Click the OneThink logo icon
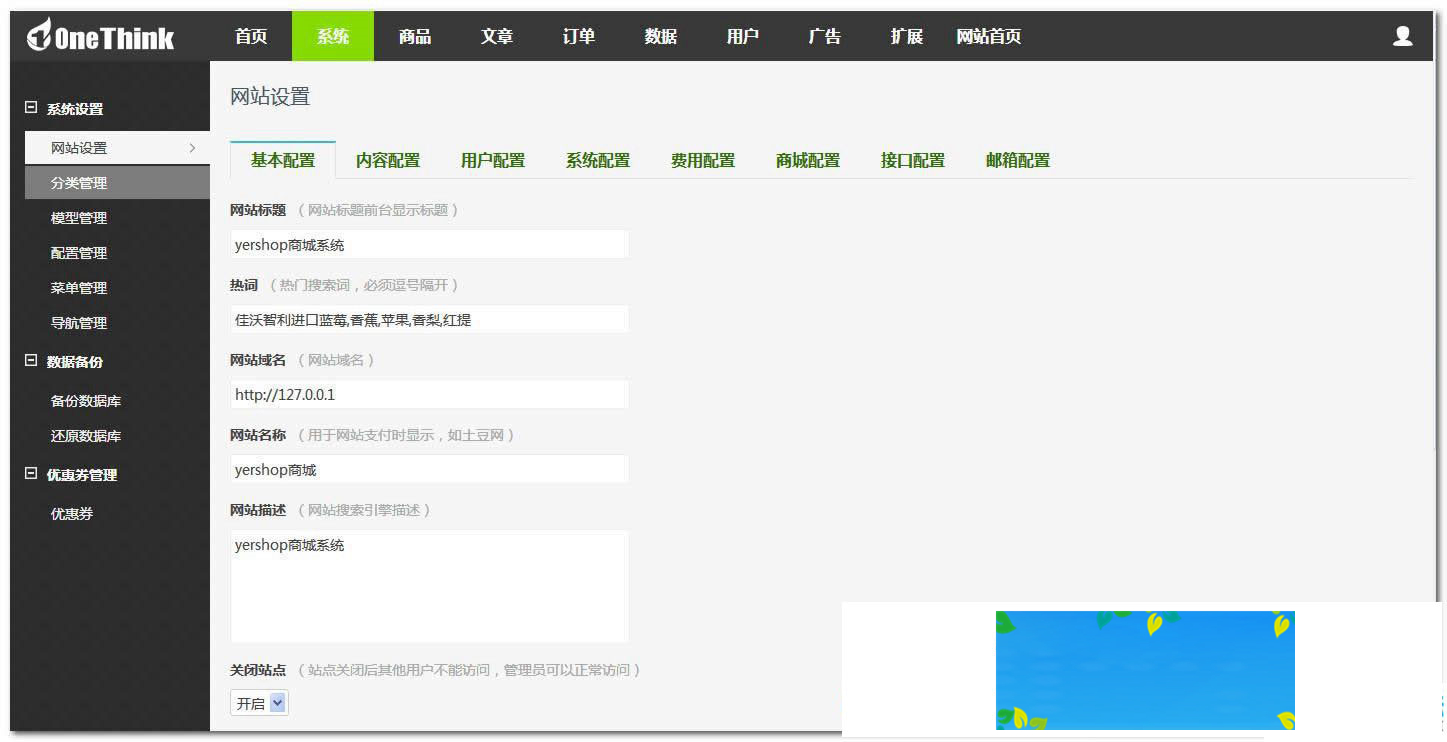1447x742 pixels. point(38,34)
